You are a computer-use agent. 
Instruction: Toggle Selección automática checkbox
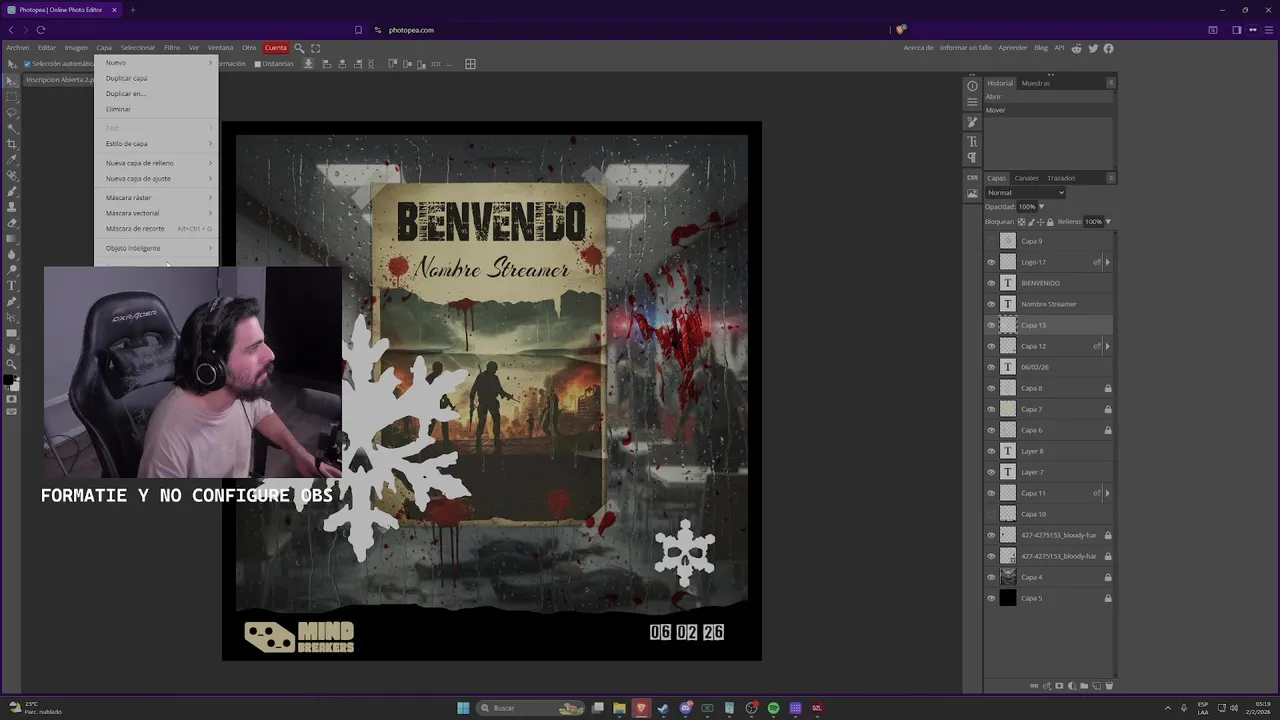27,64
